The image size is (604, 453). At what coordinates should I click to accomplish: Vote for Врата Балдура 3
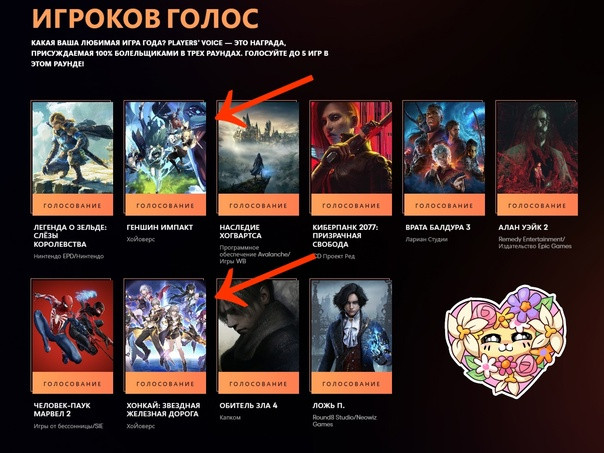[444, 205]
